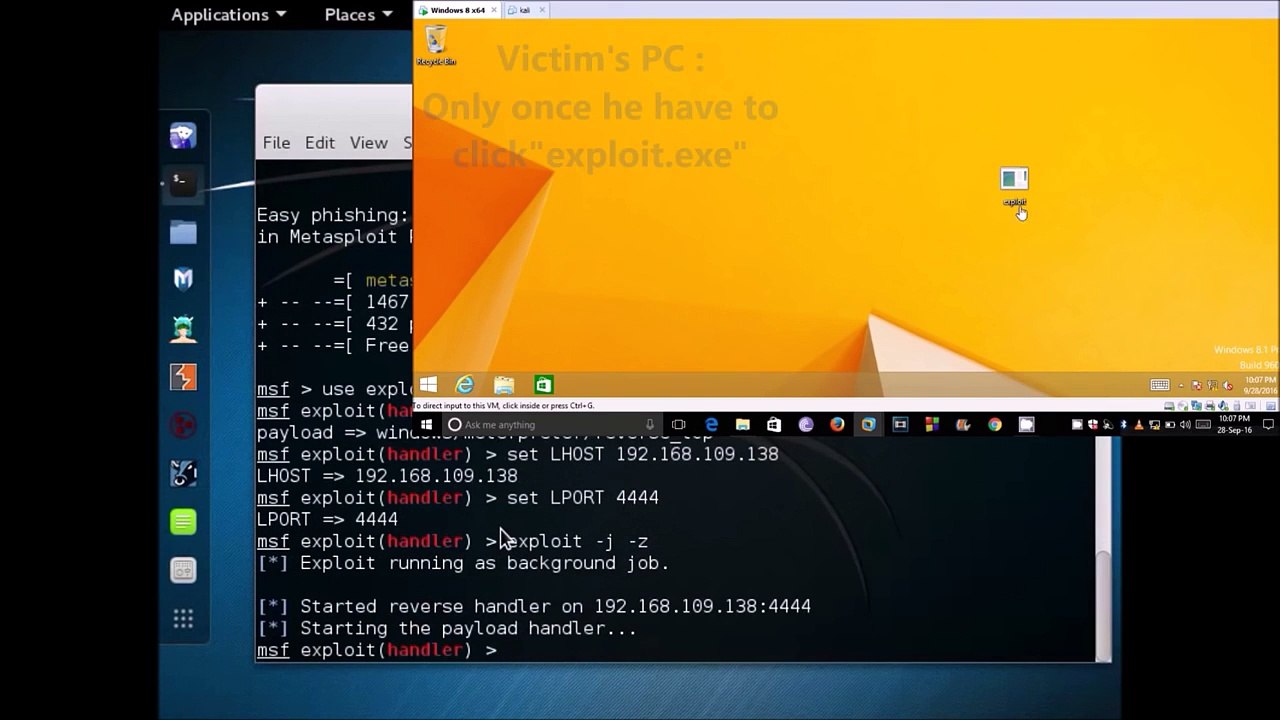This screenshot has height=720, width=1280.
Task: Open File Explorer in Windows 8 taskbar
Action: 504,385
